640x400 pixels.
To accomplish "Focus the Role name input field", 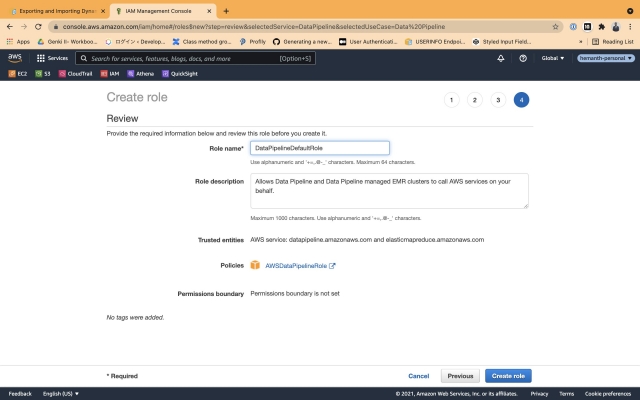I will coord(320,148).
